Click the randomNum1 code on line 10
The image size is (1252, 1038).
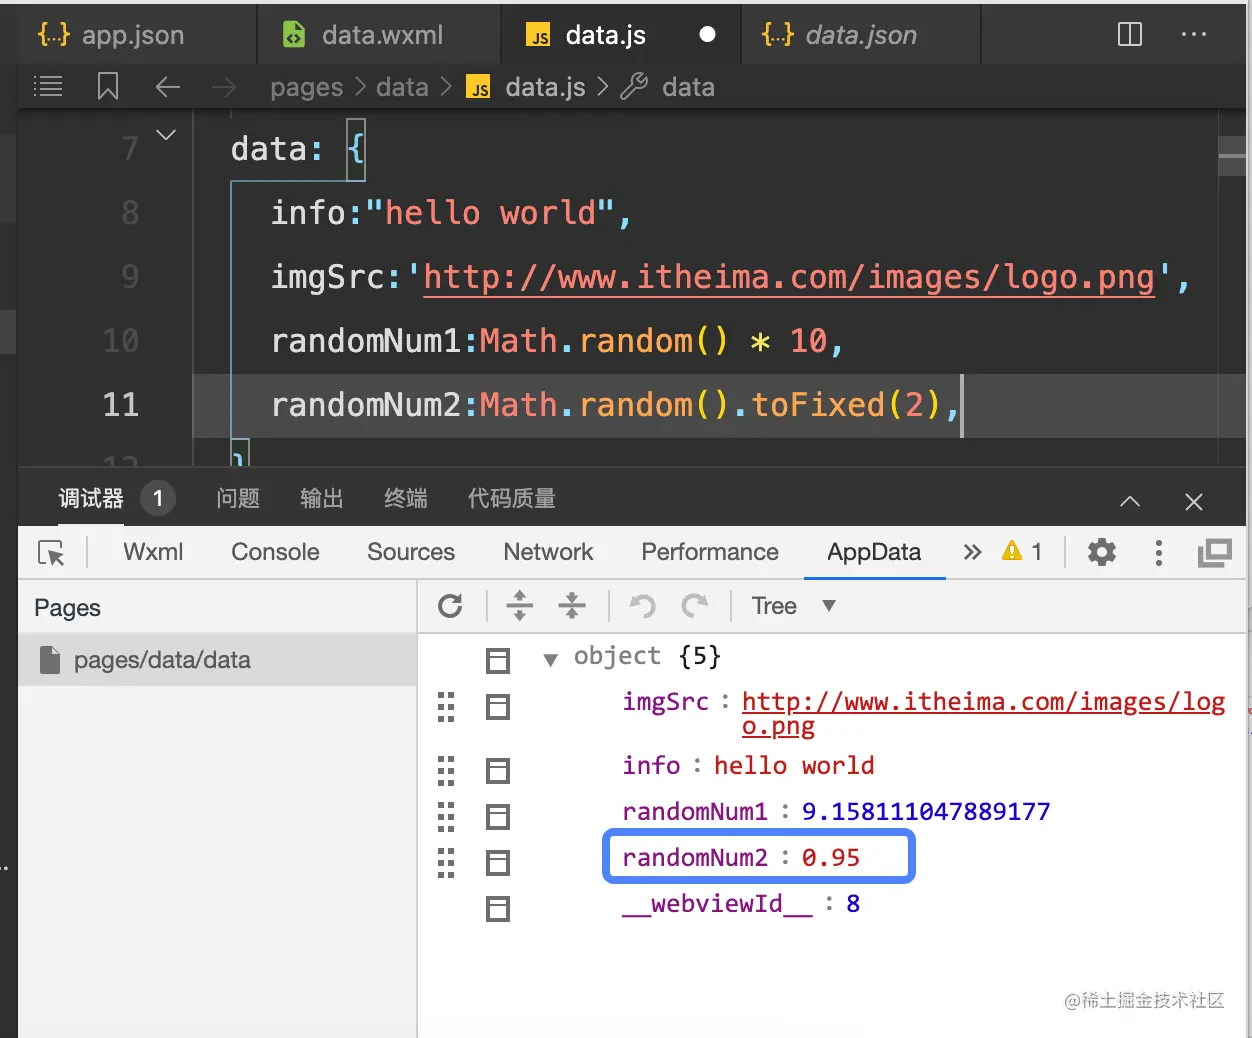[x=557, y=341]
